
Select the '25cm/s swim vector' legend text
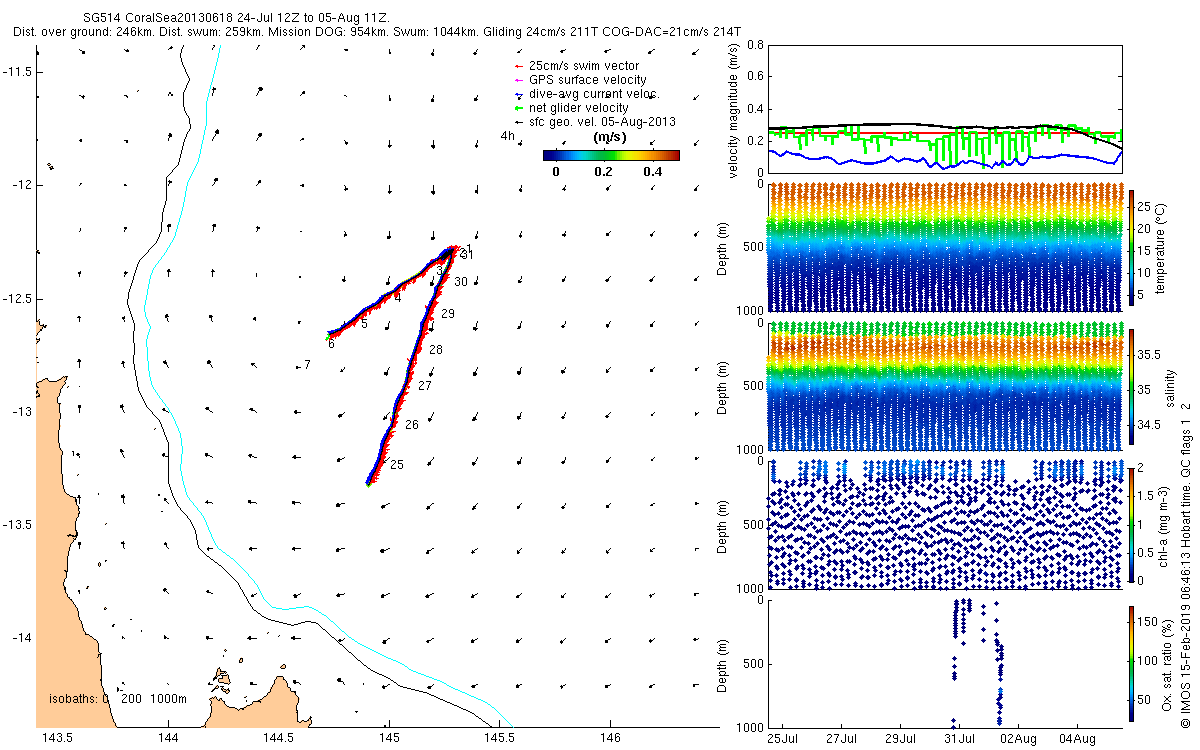click(x=584, y=66)
